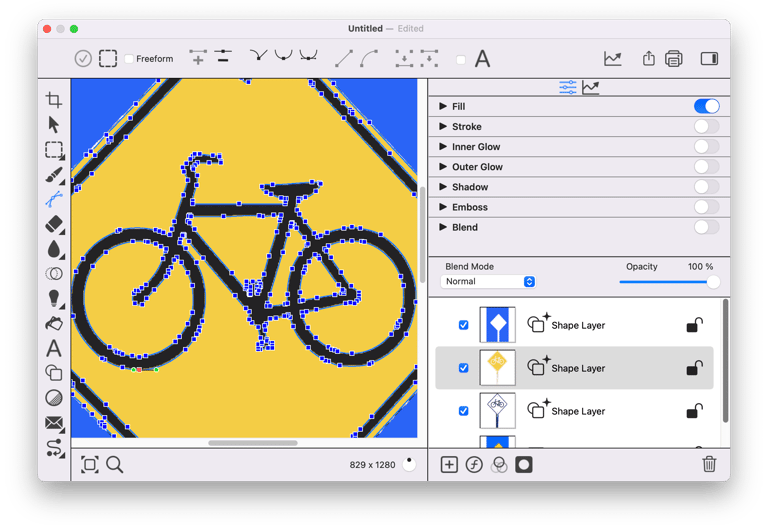Select the bicycle outline layer thumbnail
The width and height of the screenshot is (768, 525).
(497, 410)
